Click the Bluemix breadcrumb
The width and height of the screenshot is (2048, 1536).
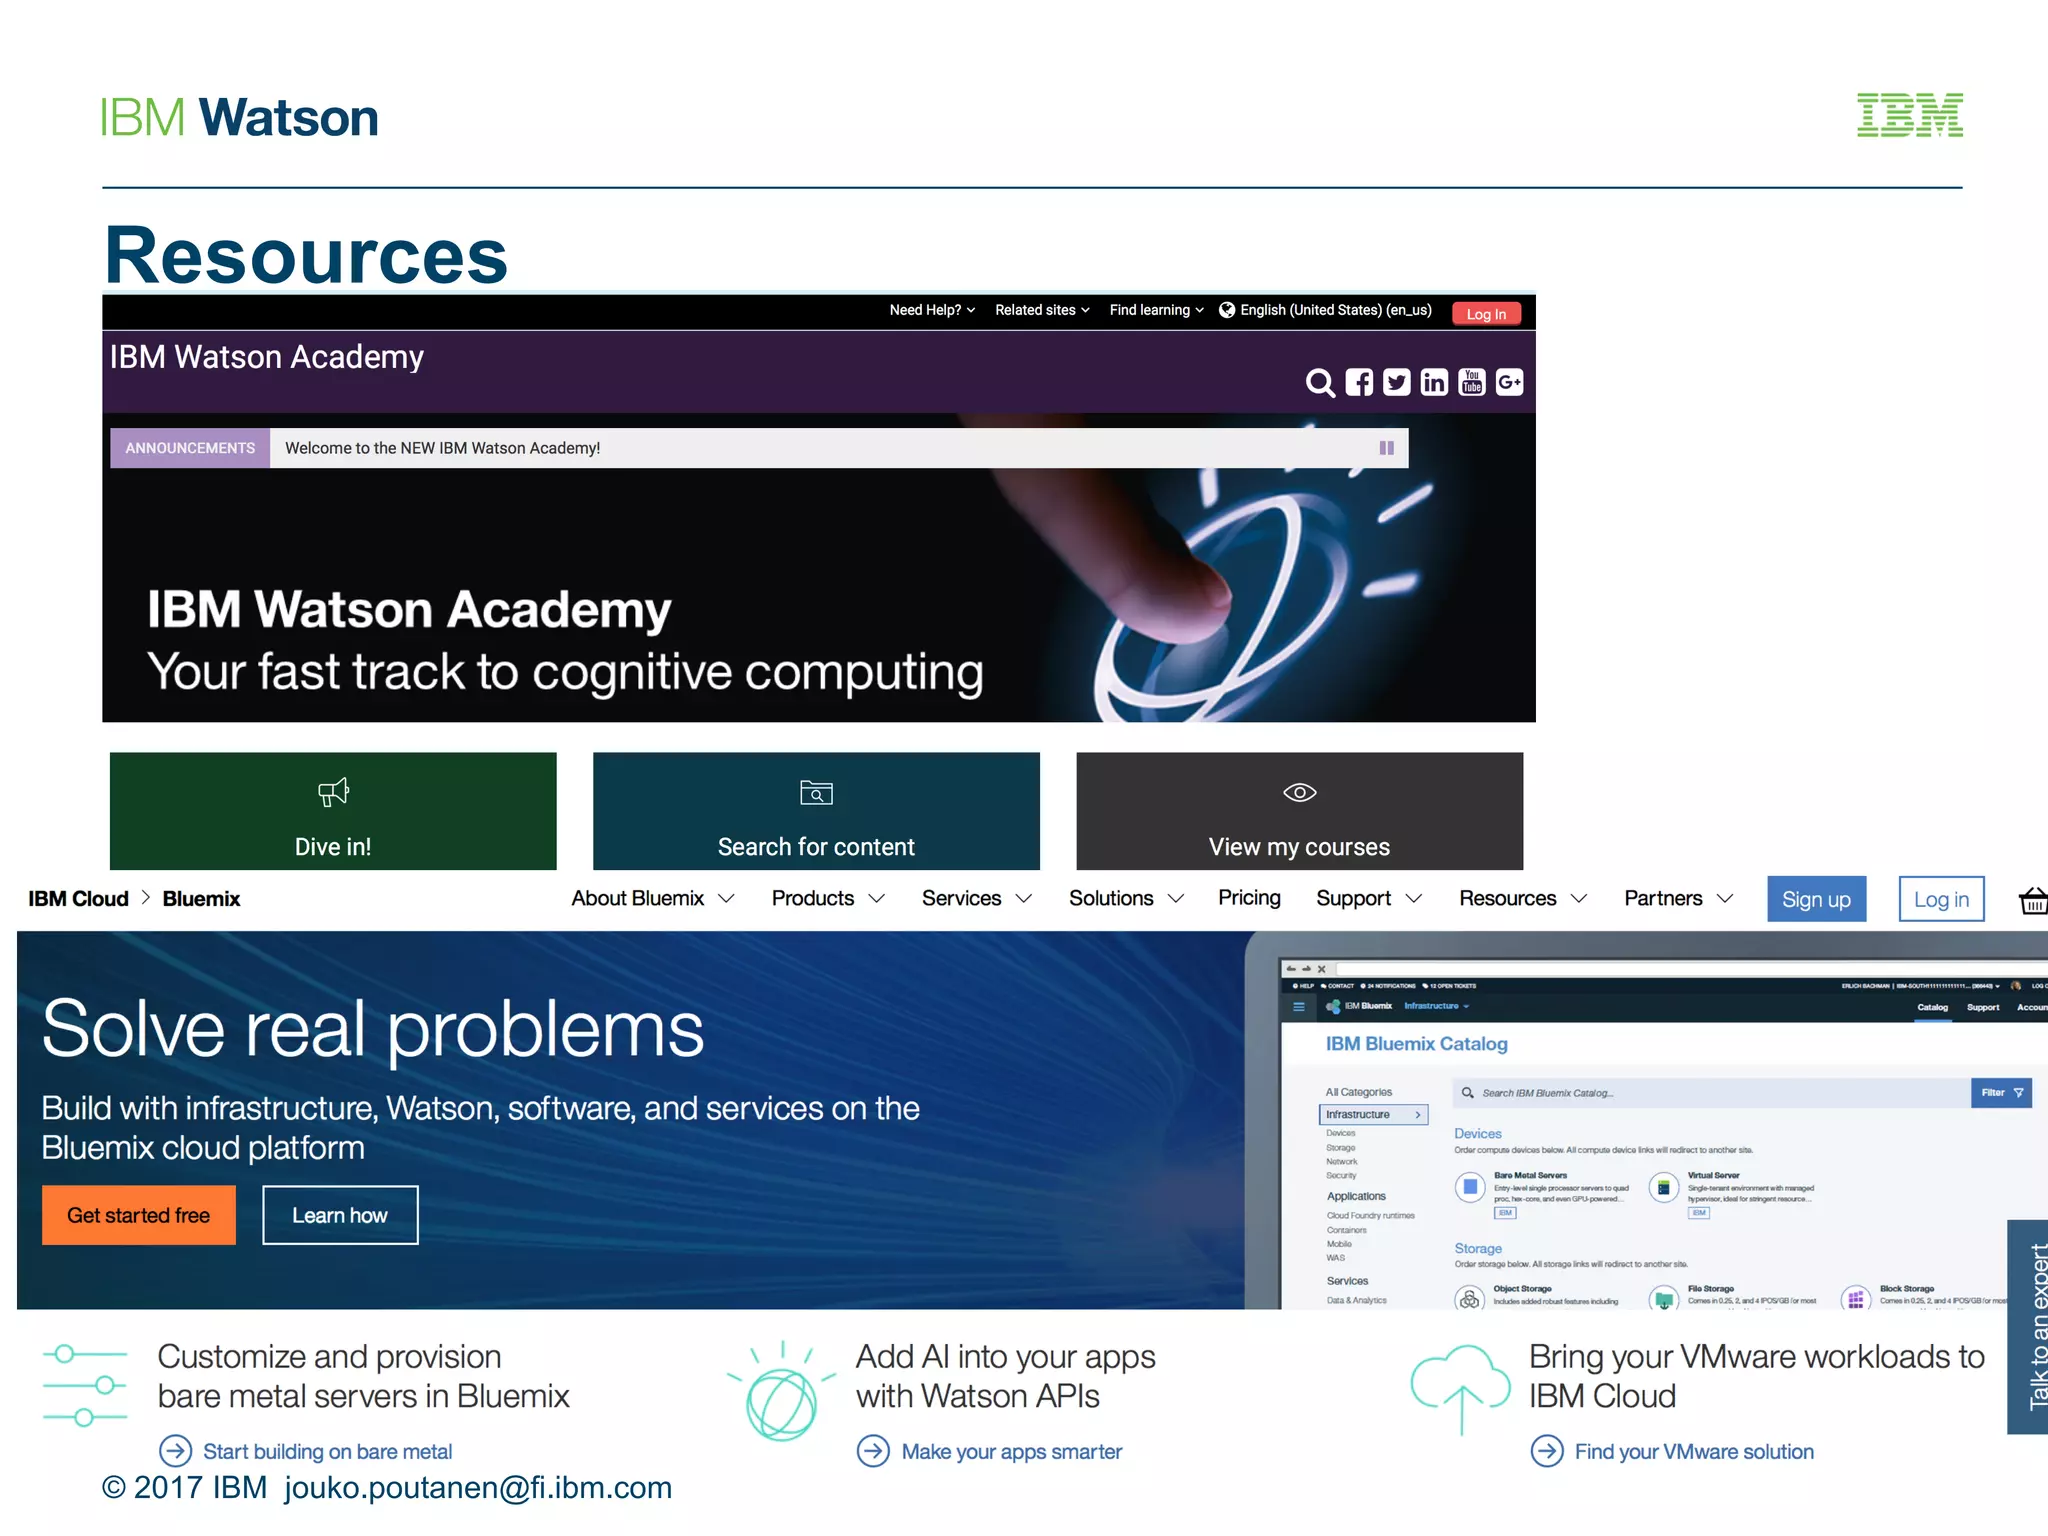[x=201, y=898]
